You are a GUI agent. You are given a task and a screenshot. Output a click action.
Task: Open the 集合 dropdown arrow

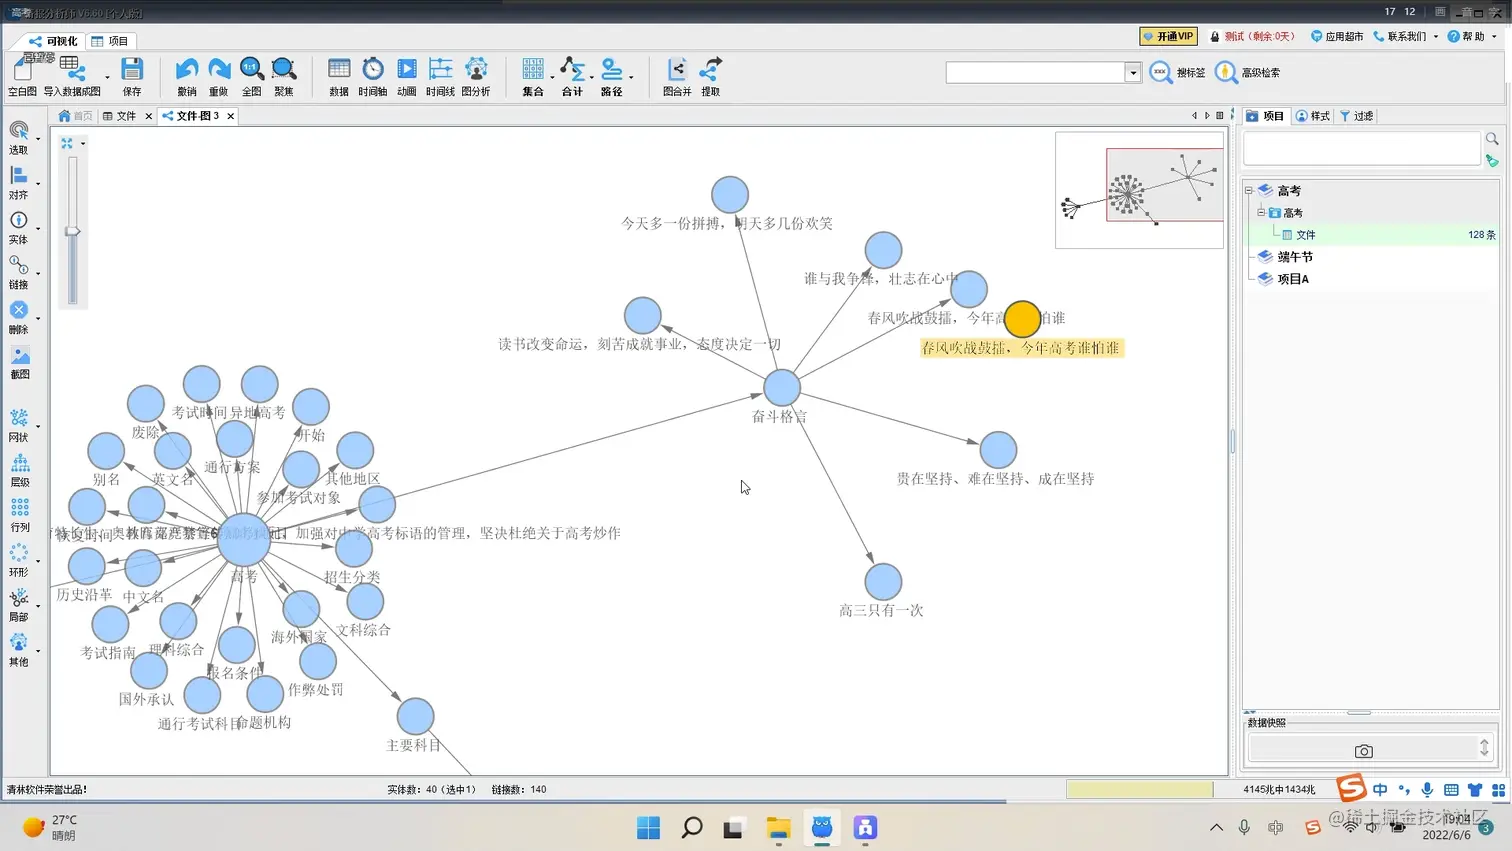(x=552, y=76)
